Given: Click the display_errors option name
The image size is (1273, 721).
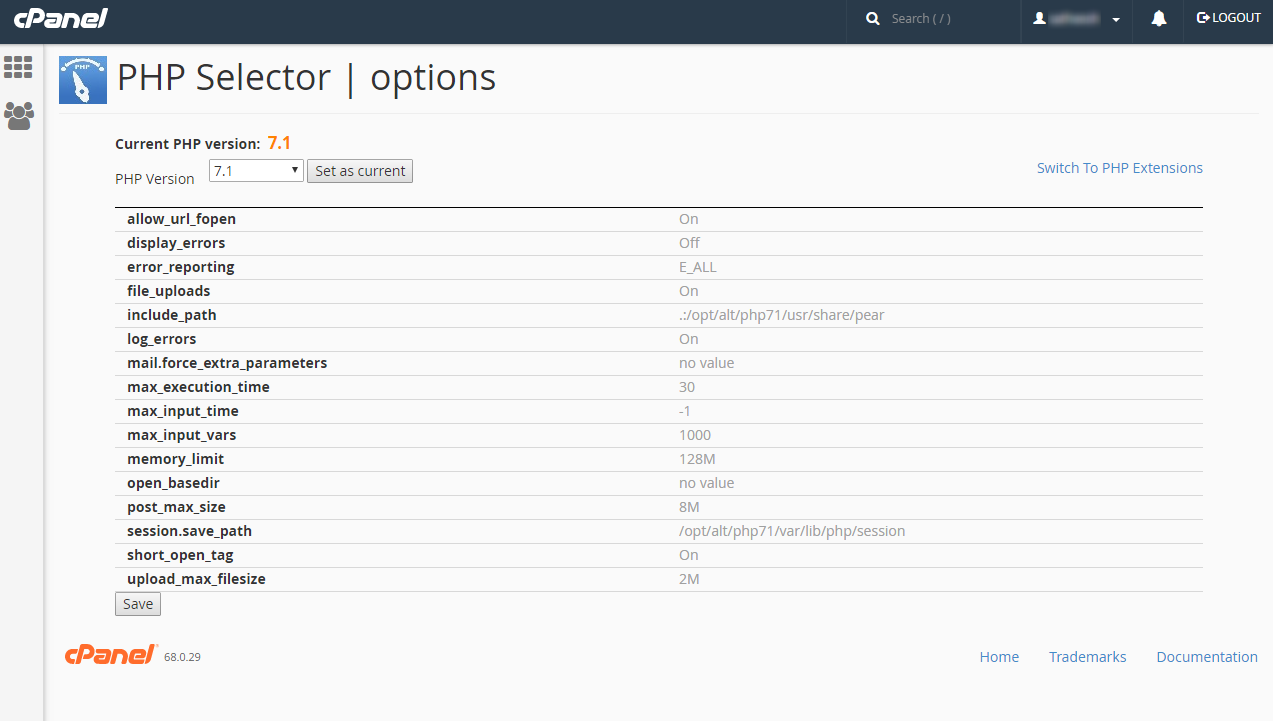Looking at the screenshot, I should tap(176, 243).
